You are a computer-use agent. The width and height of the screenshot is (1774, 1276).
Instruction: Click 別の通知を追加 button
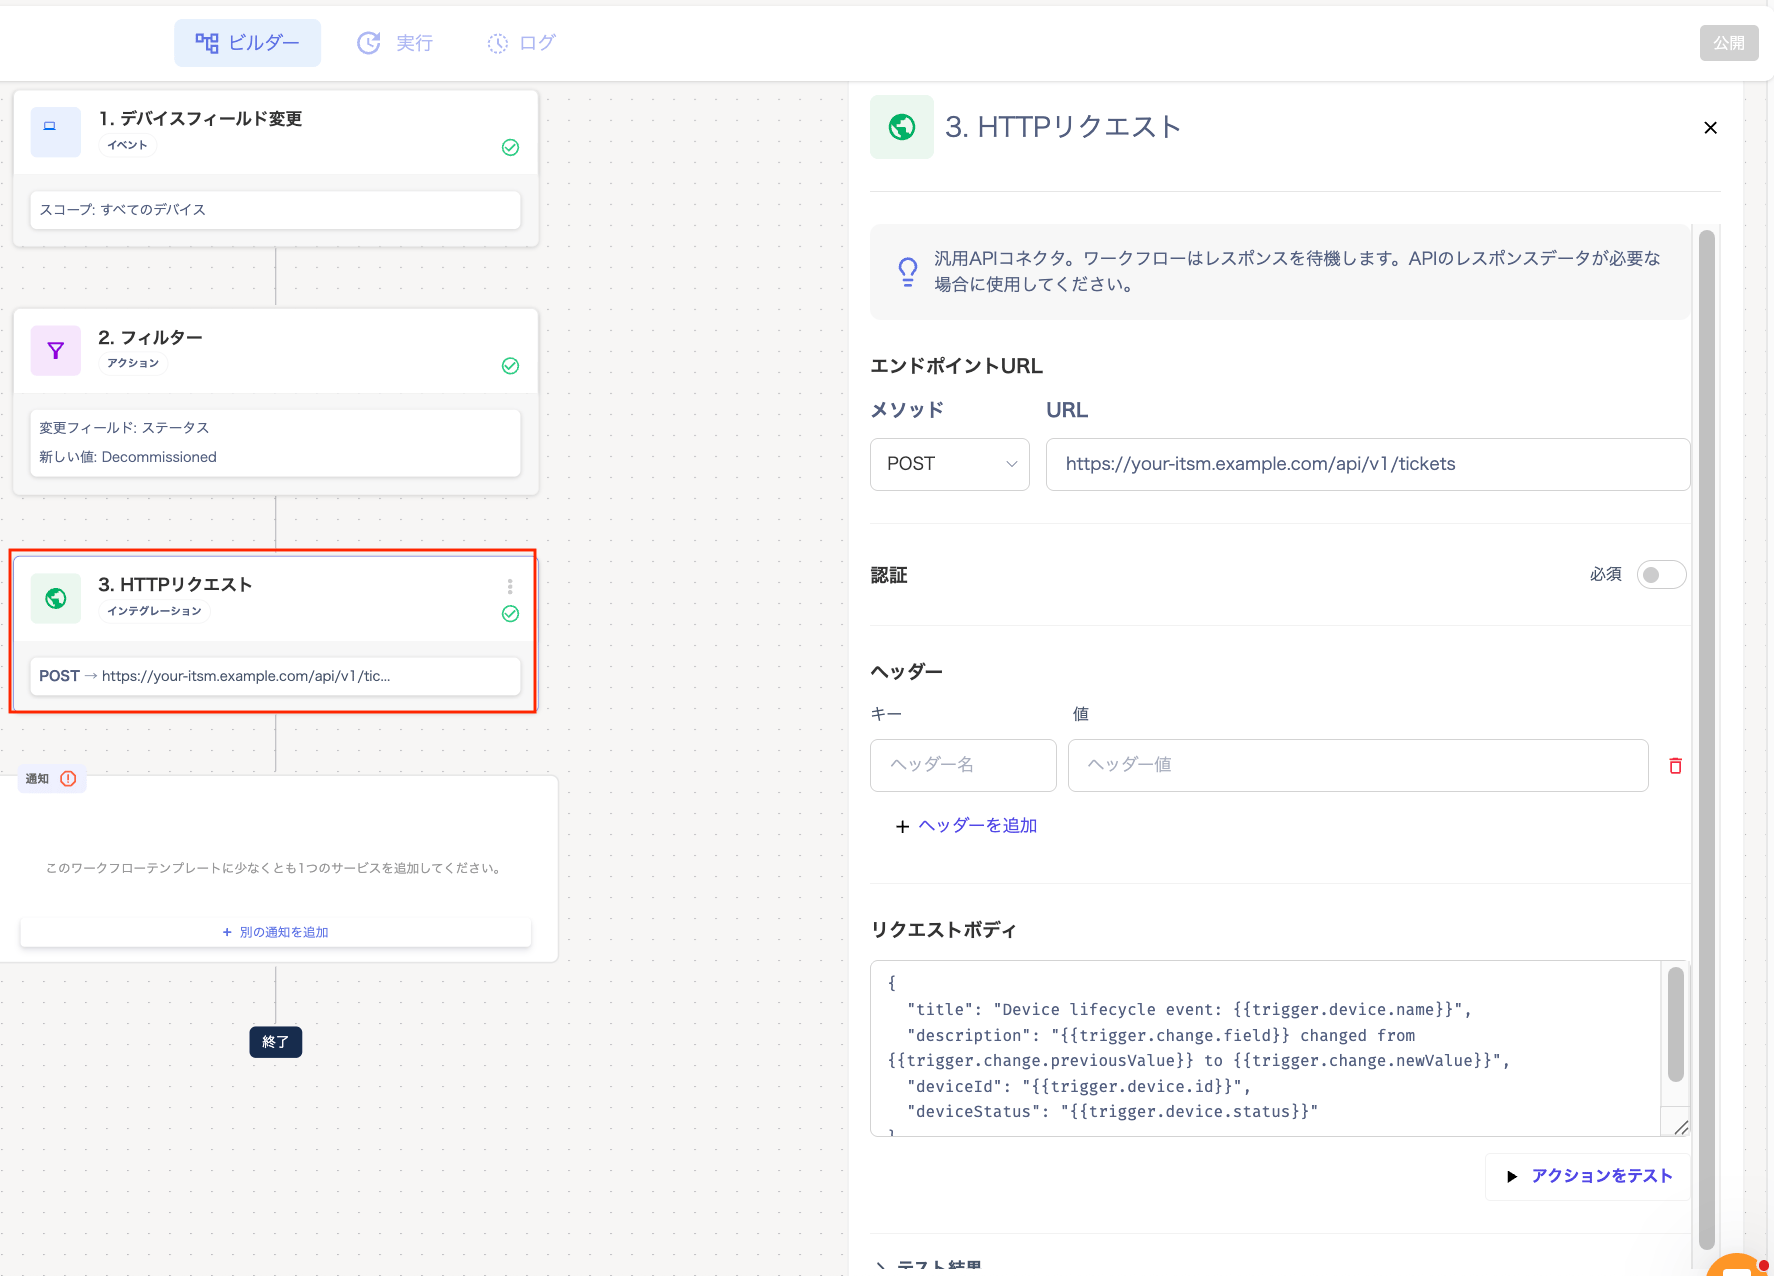[275, 932]
